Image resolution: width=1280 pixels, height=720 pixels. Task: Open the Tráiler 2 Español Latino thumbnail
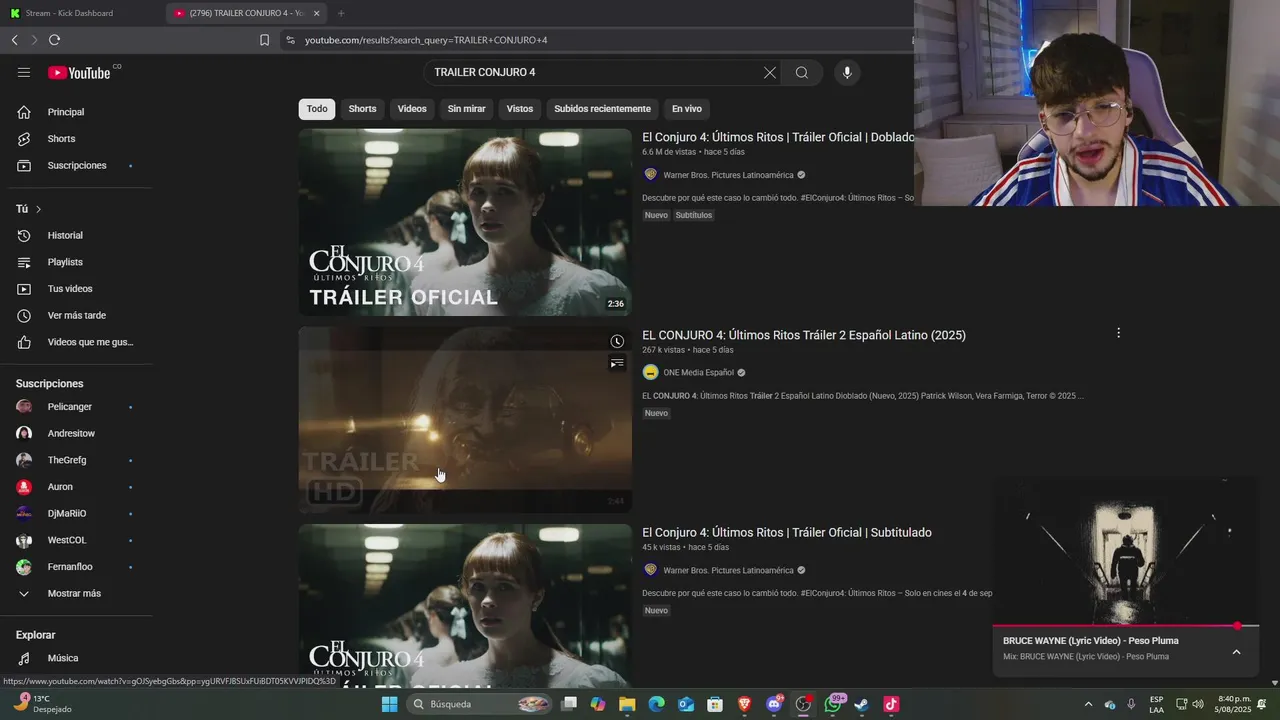(x=465, y=420)
